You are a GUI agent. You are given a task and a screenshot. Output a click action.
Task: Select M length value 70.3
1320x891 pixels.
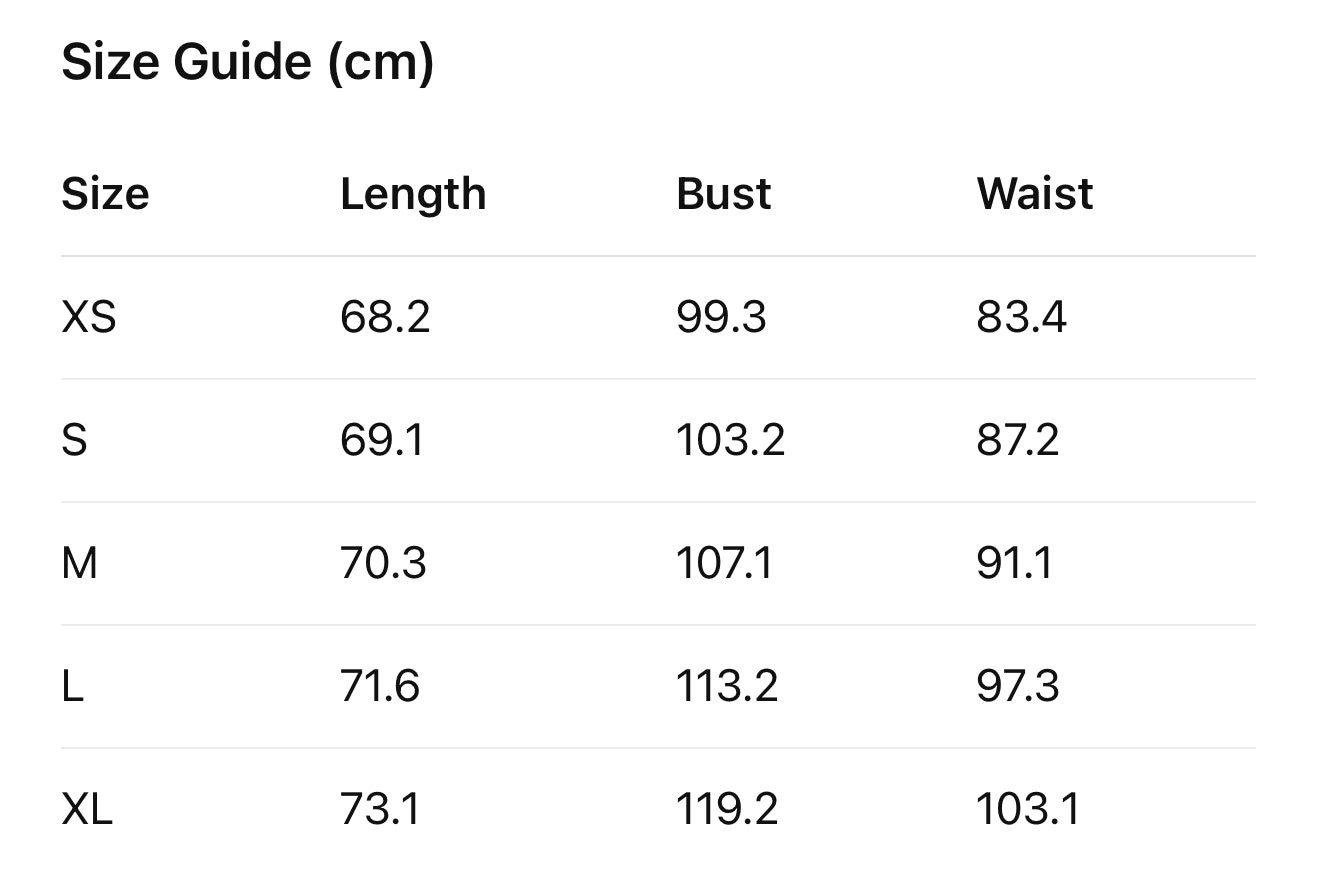point(383,564)
